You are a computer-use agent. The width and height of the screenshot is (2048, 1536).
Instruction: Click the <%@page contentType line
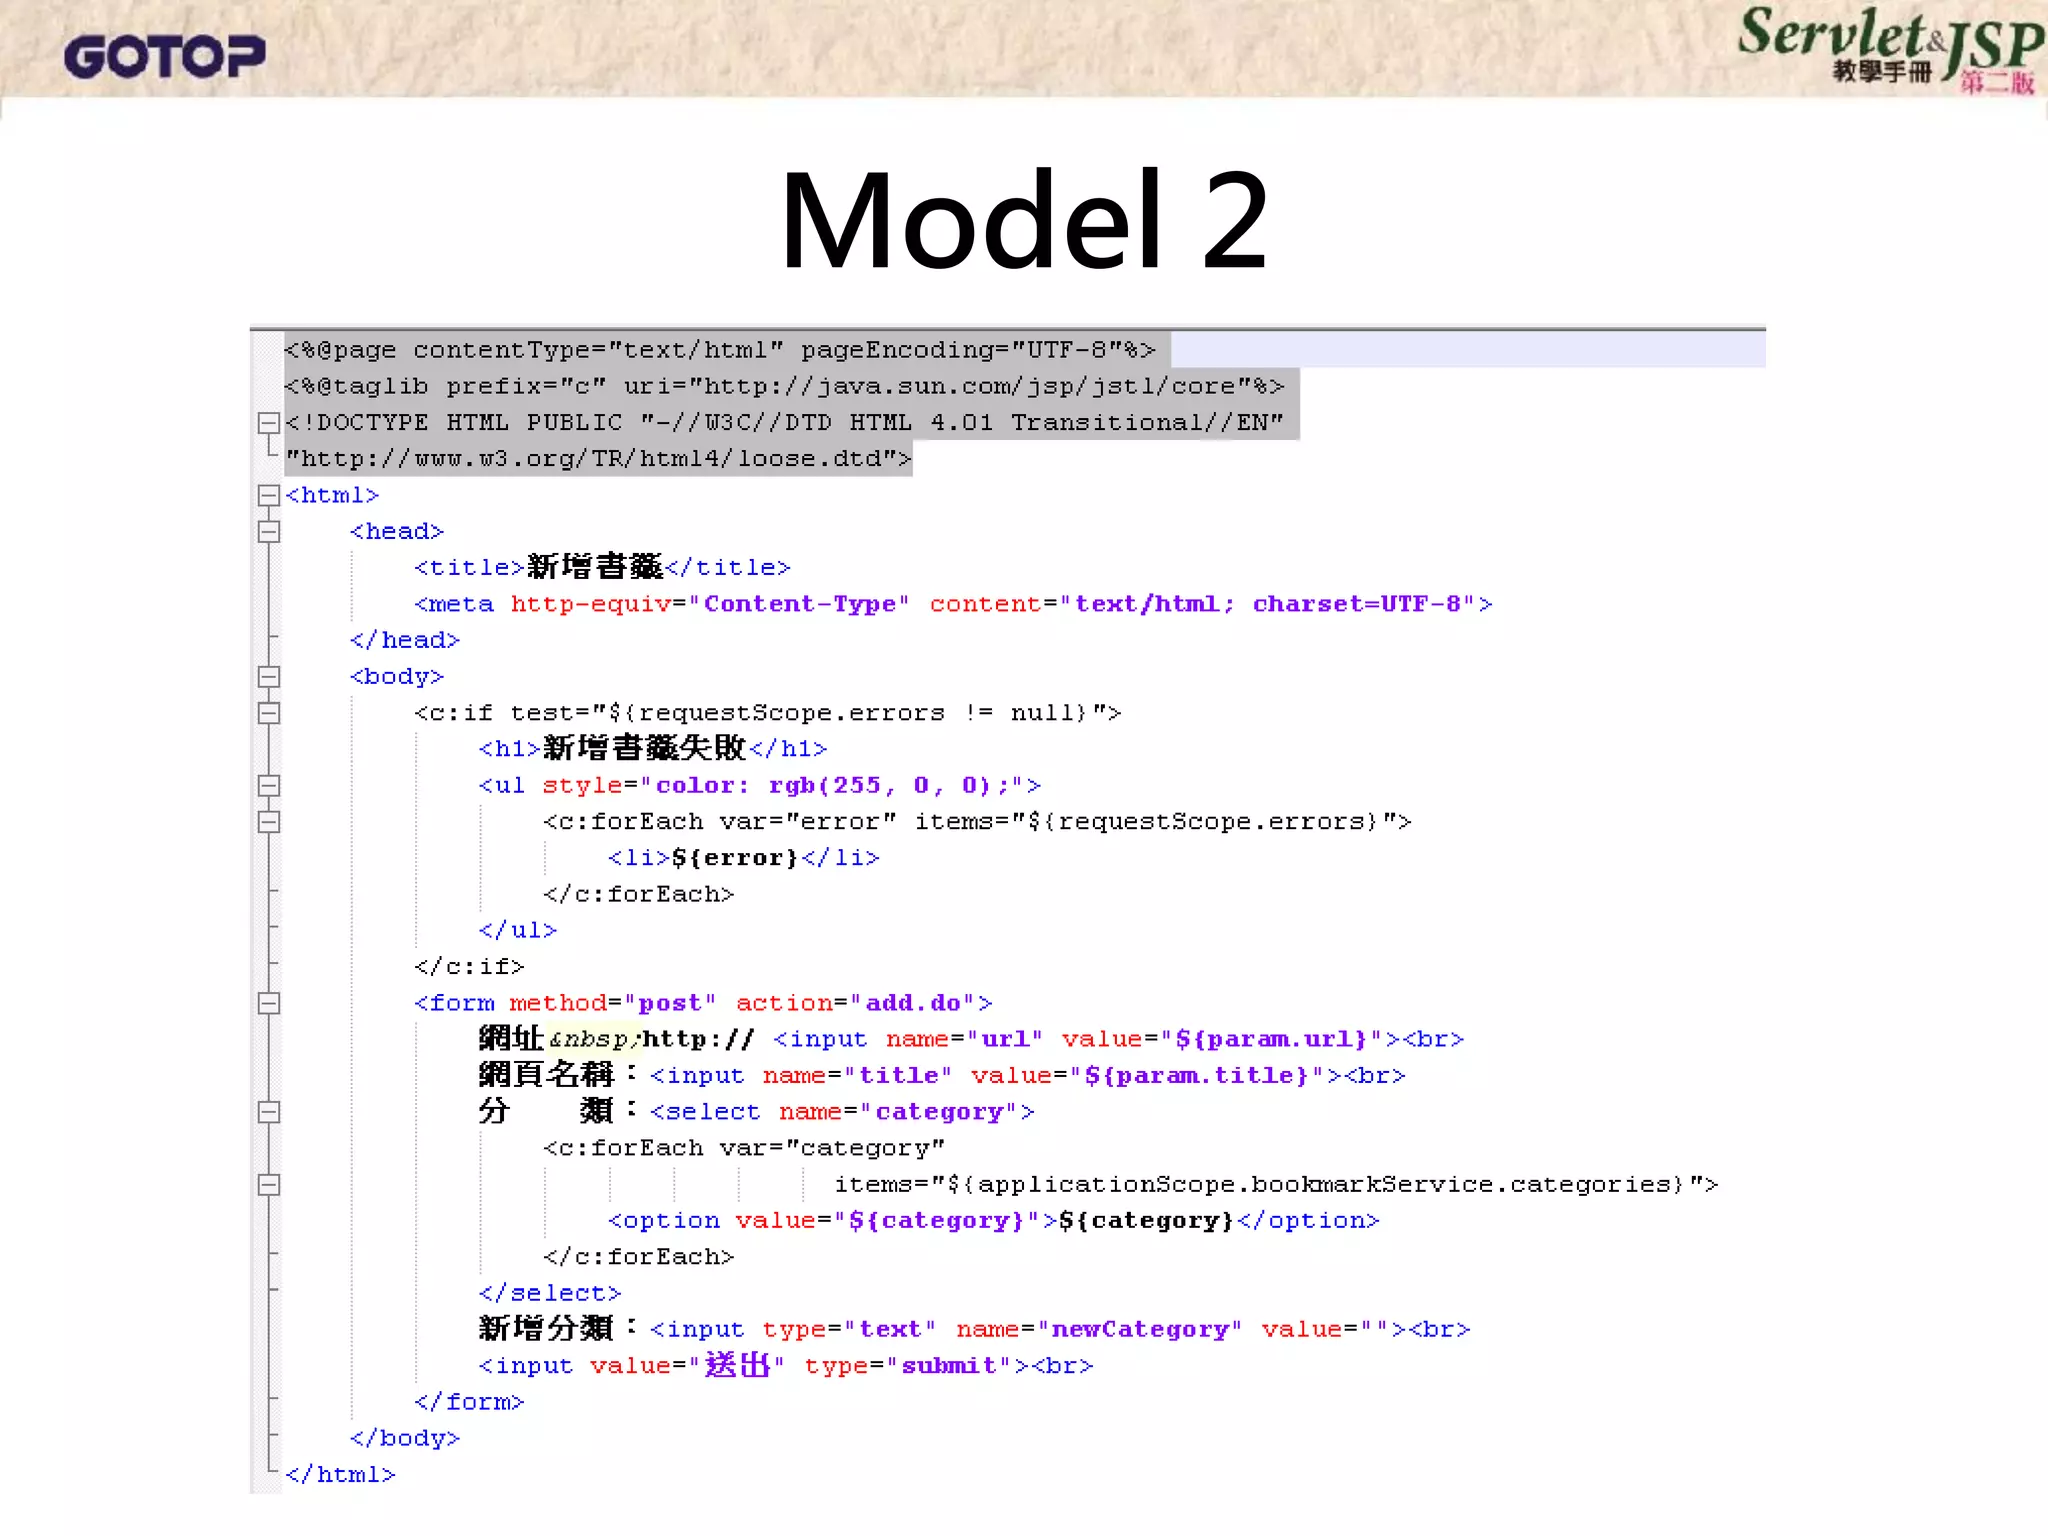[x=720, y=350]
